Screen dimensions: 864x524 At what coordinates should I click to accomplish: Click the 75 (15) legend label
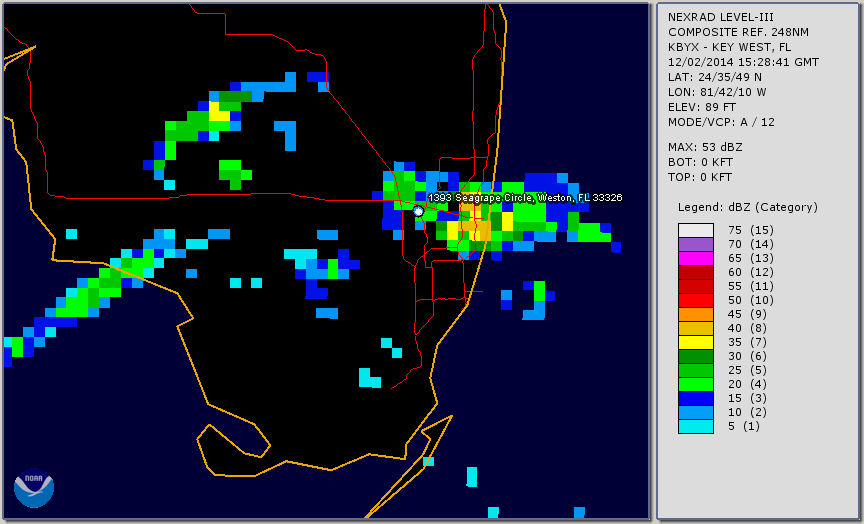click(750, 230)
